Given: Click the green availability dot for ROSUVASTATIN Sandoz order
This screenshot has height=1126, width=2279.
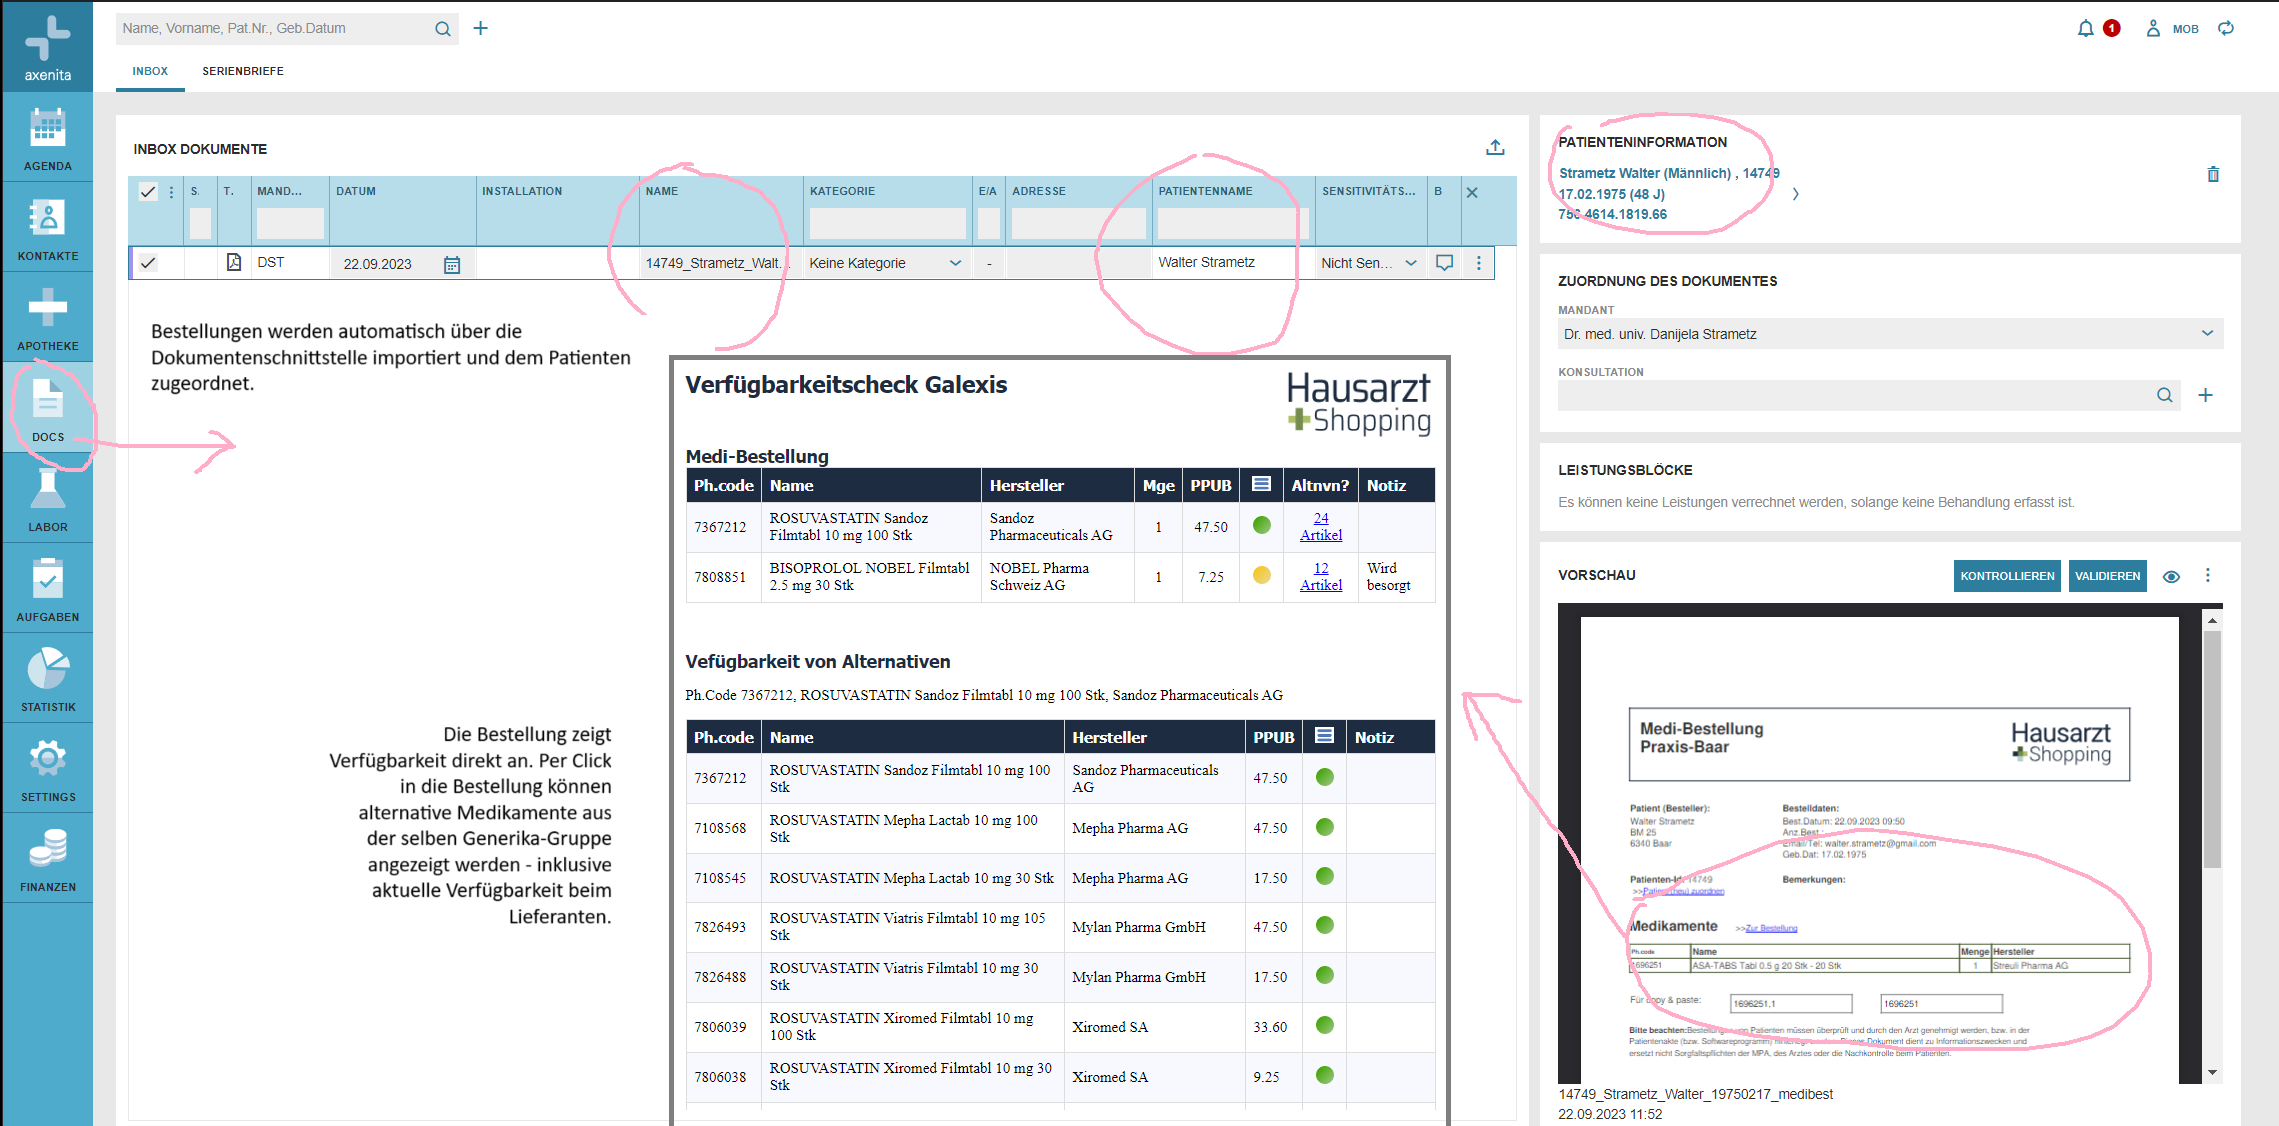Looking at the screenshot, I should click(1261, 525).
